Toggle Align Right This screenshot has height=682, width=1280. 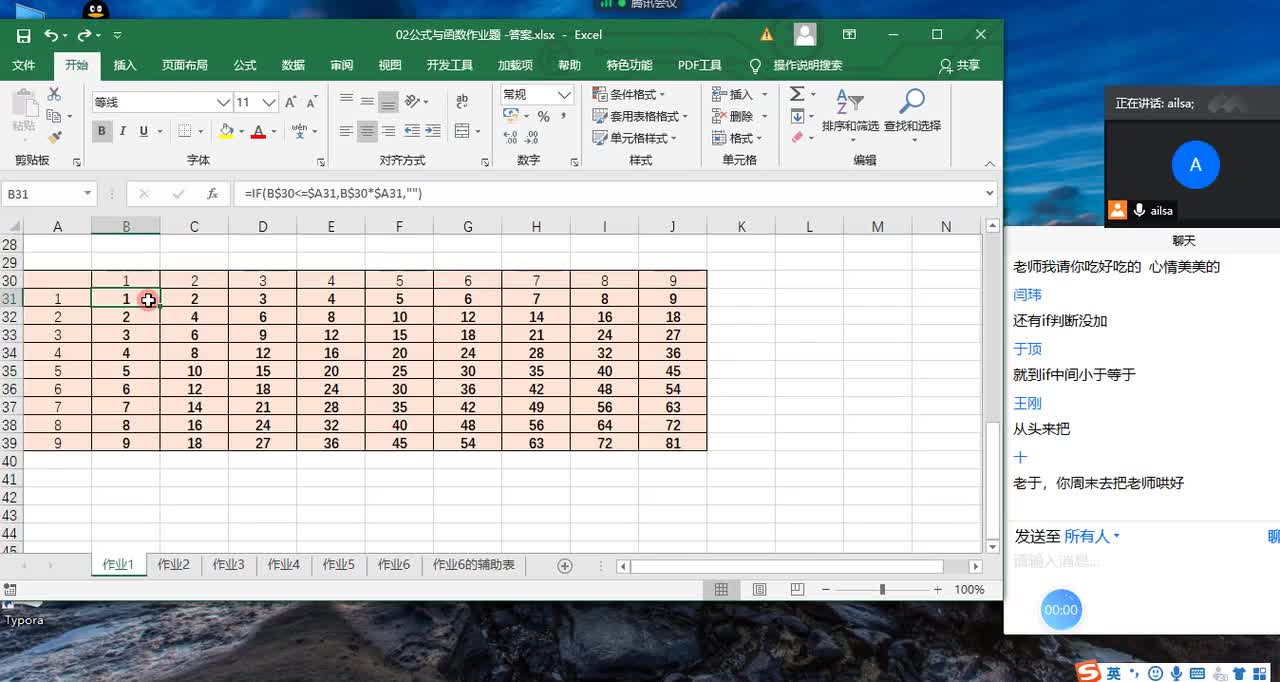click(388, 131)
